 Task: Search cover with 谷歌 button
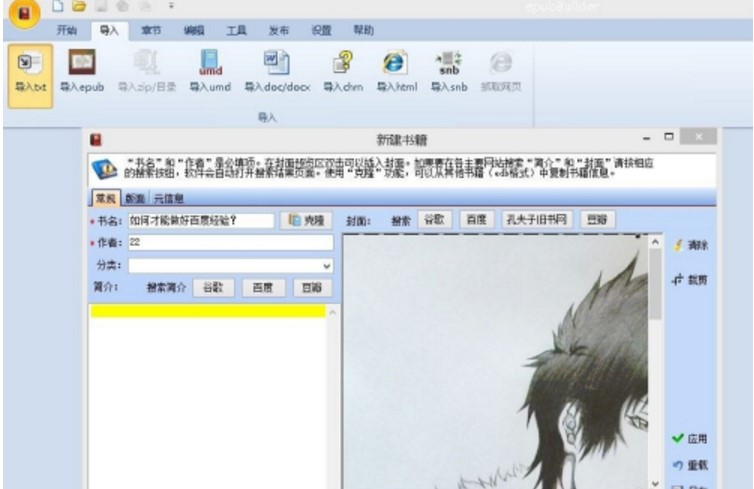(434, 220)
